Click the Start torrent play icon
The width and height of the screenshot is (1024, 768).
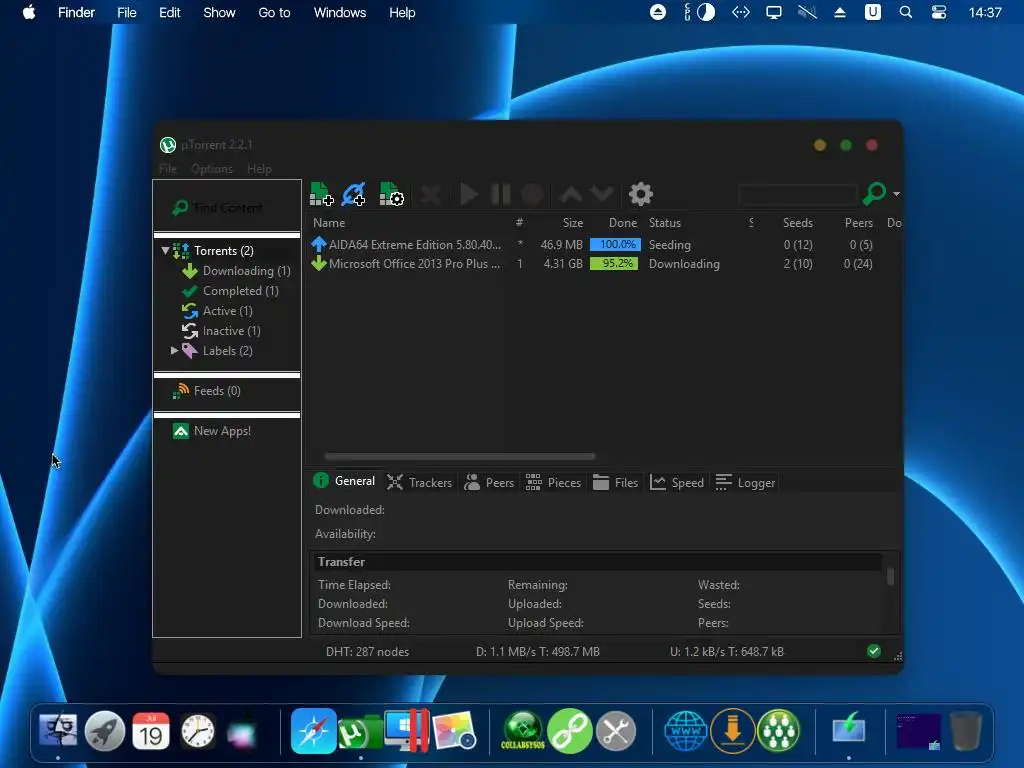tap(468, 194)
